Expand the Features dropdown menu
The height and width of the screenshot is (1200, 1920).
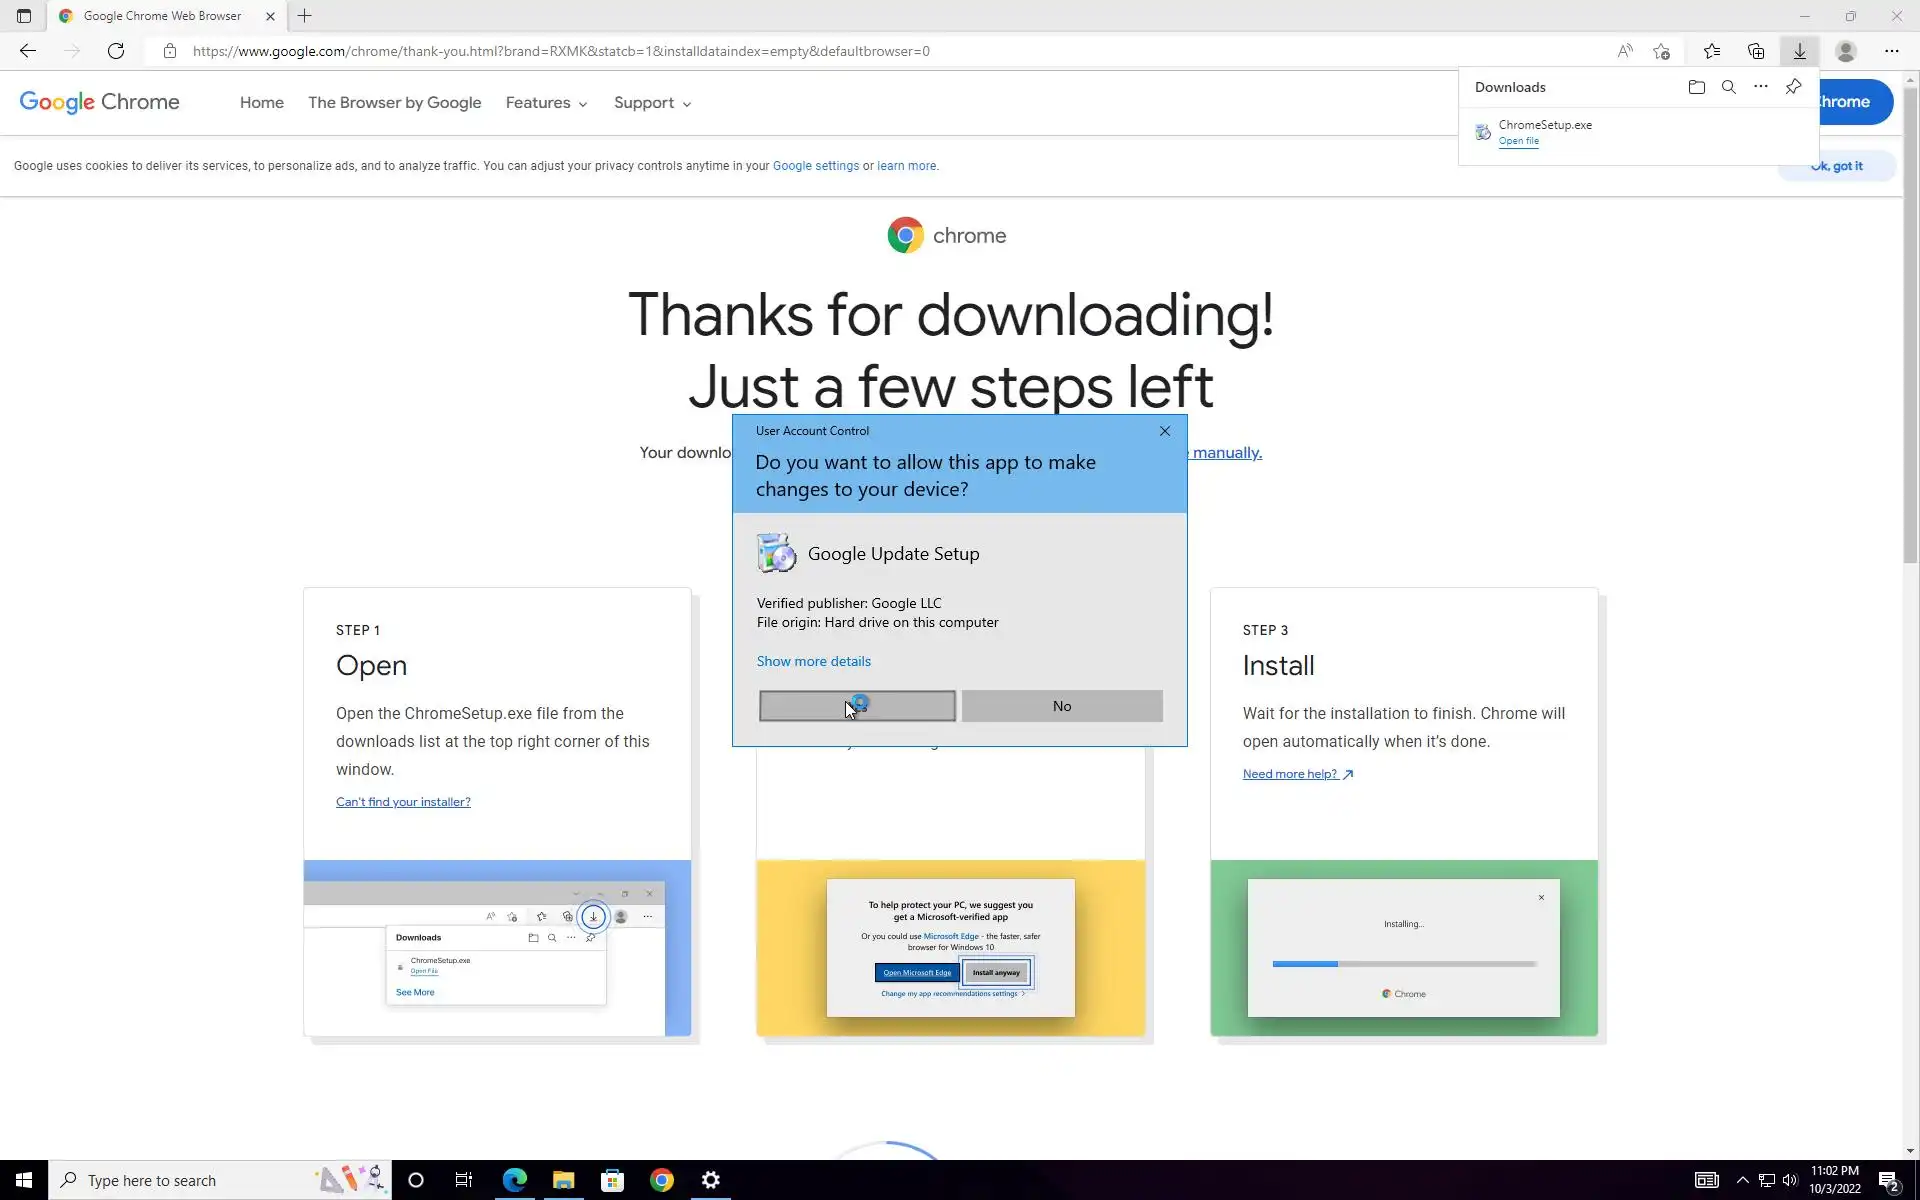click(546, 103)
